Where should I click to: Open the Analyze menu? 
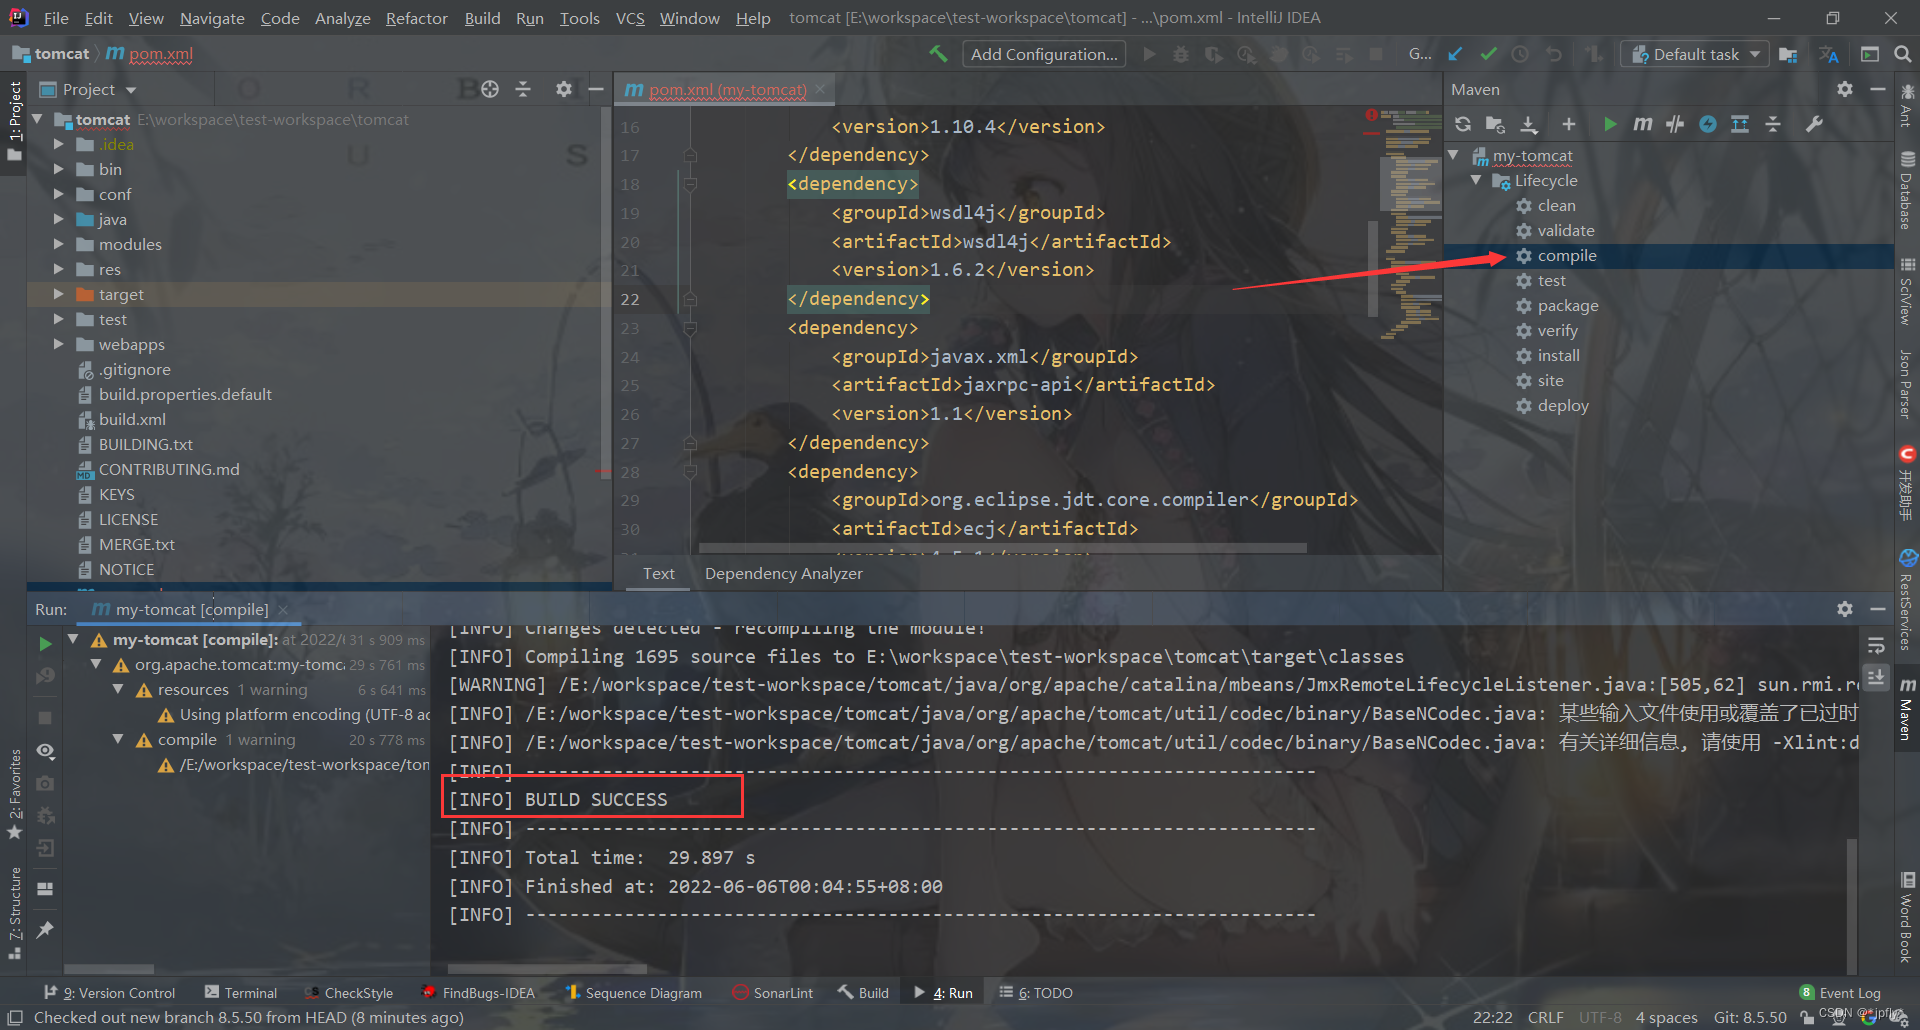click(342, 18)
